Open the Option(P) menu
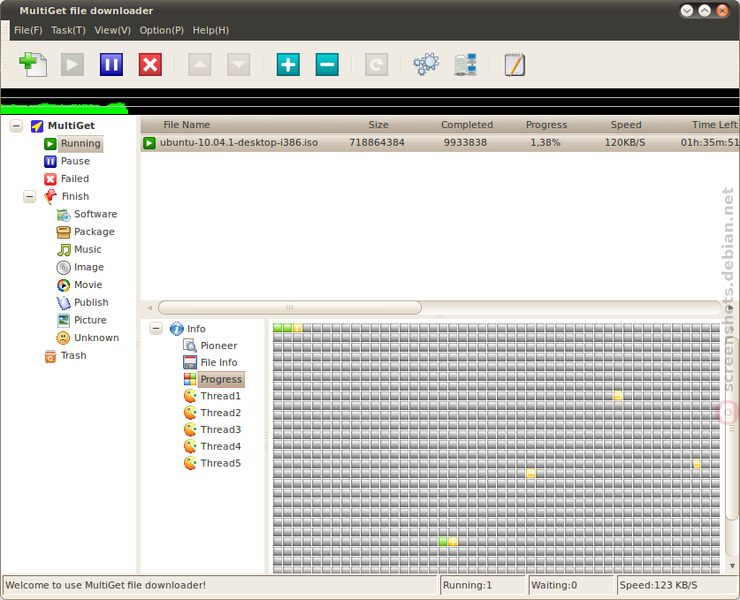 tap(161, 30)
